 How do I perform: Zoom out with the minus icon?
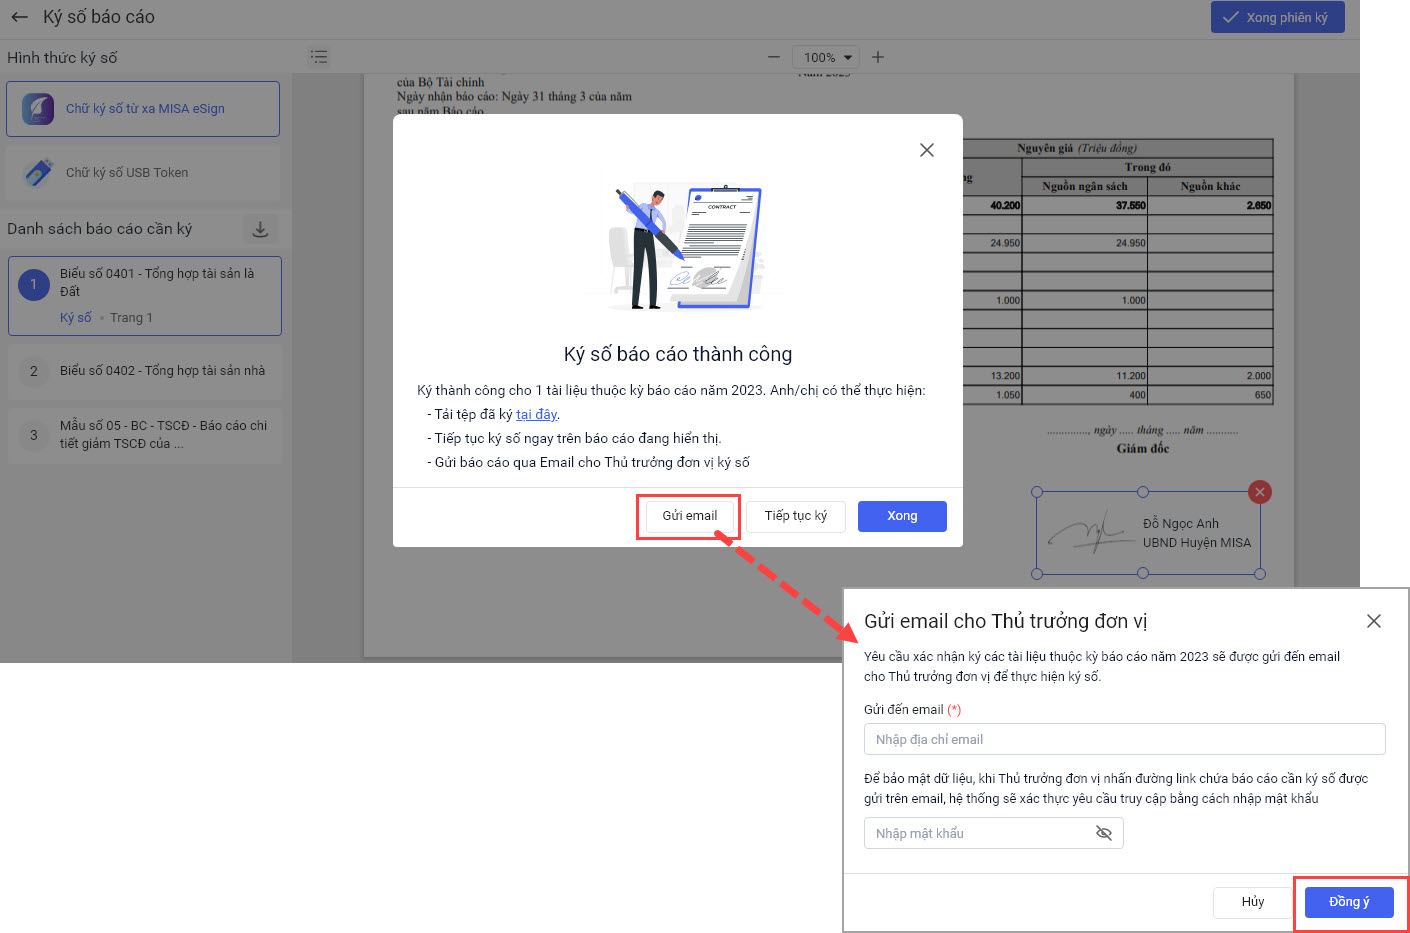[x=773, y=57]
